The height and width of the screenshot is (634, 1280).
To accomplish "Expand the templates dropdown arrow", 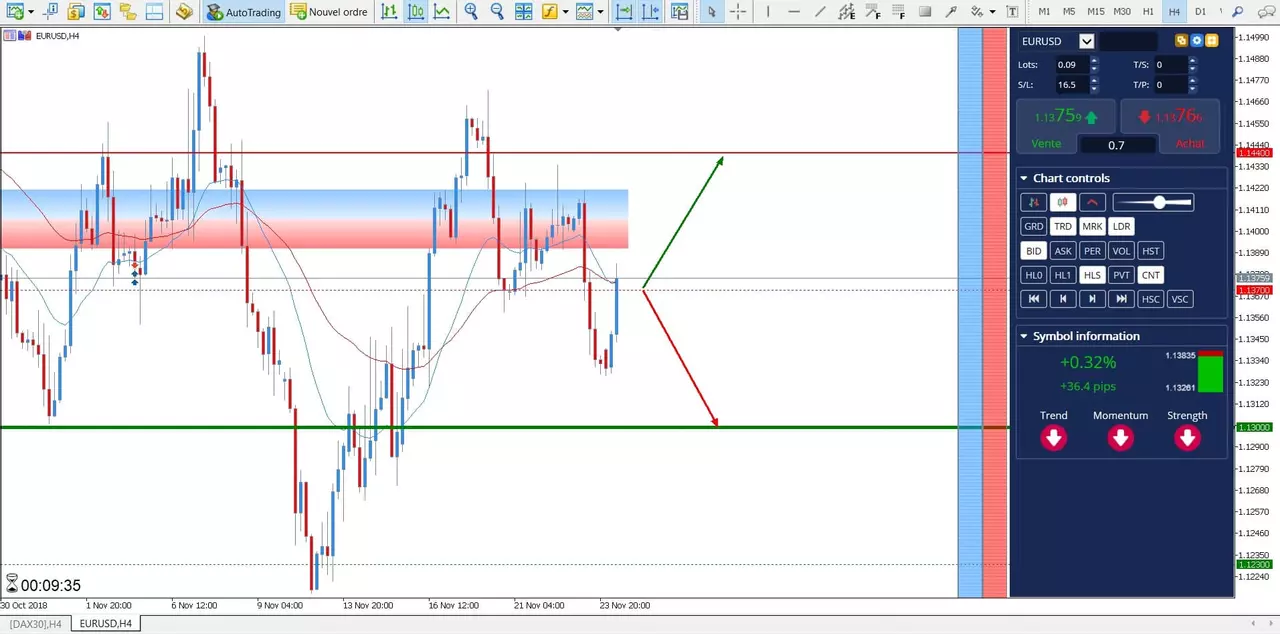I will 600,12.
